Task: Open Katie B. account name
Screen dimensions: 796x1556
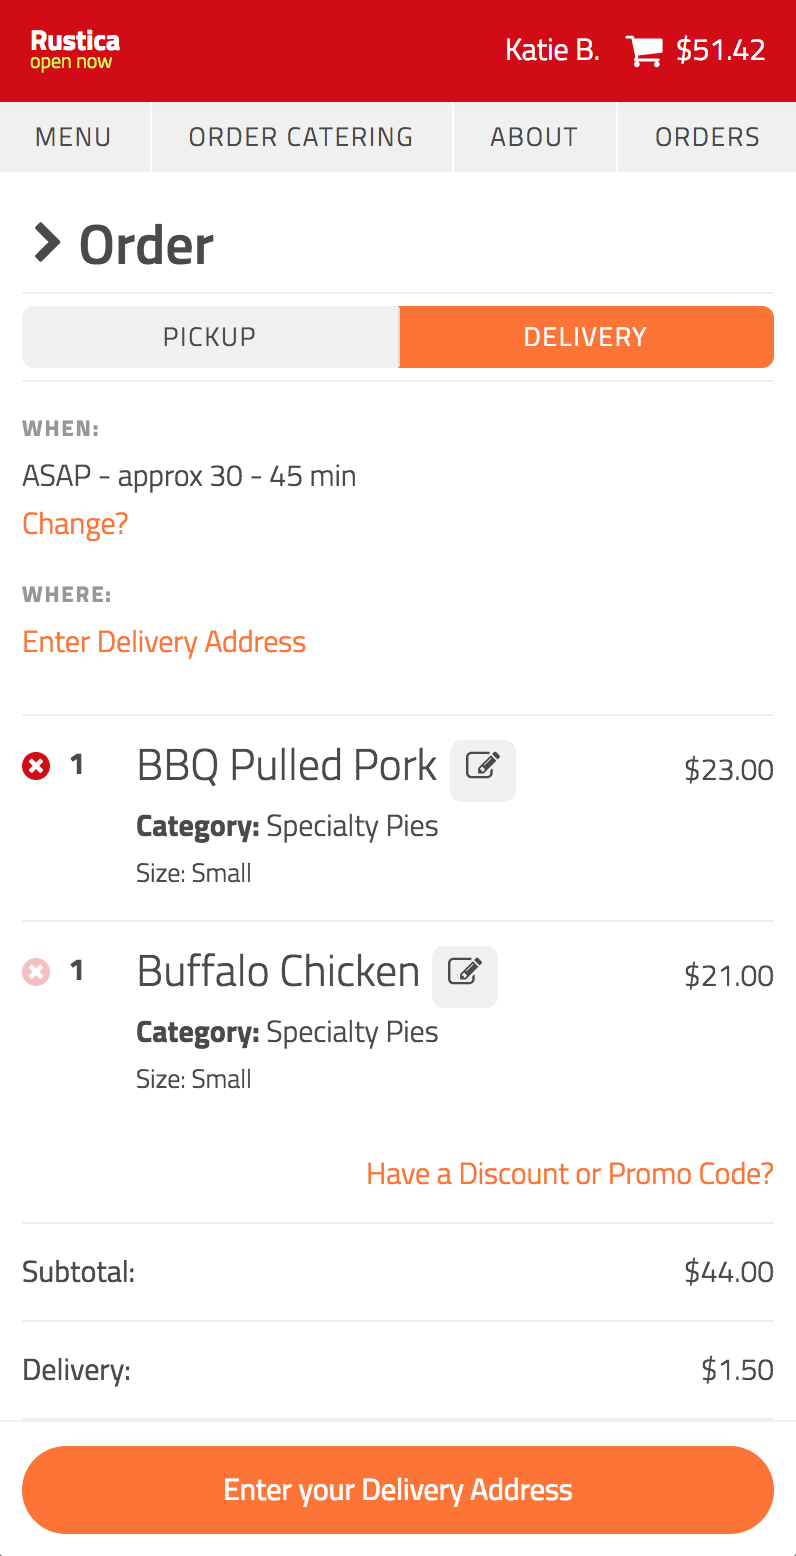Action: (x=552, y=50)
